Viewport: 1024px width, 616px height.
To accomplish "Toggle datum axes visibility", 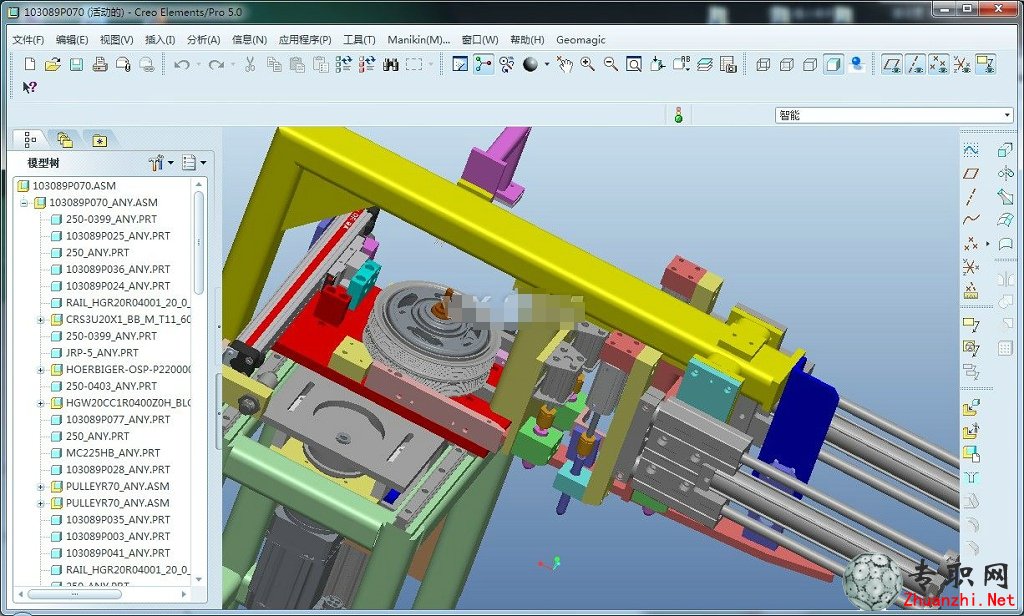I will tap(915, 64).
